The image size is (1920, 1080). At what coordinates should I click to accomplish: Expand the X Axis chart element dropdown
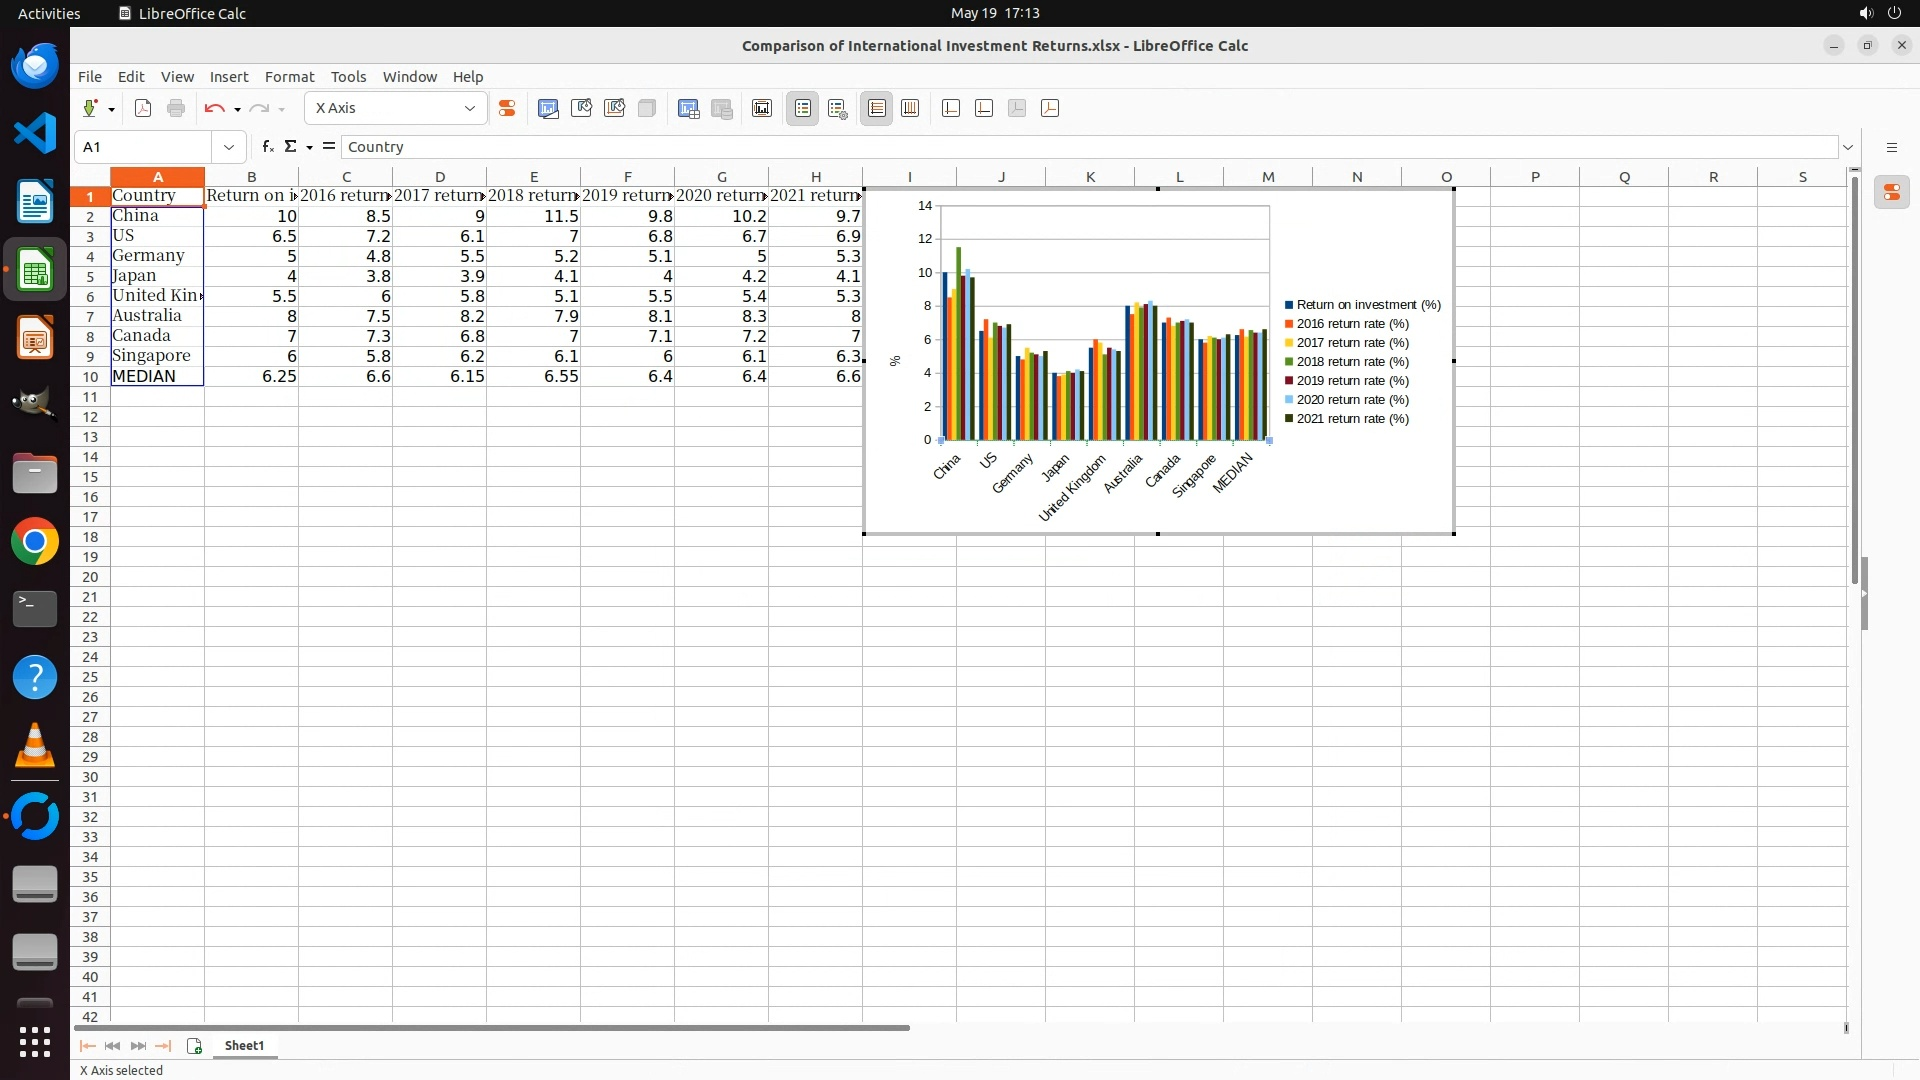pyautogui.click(x=469, y=108)
